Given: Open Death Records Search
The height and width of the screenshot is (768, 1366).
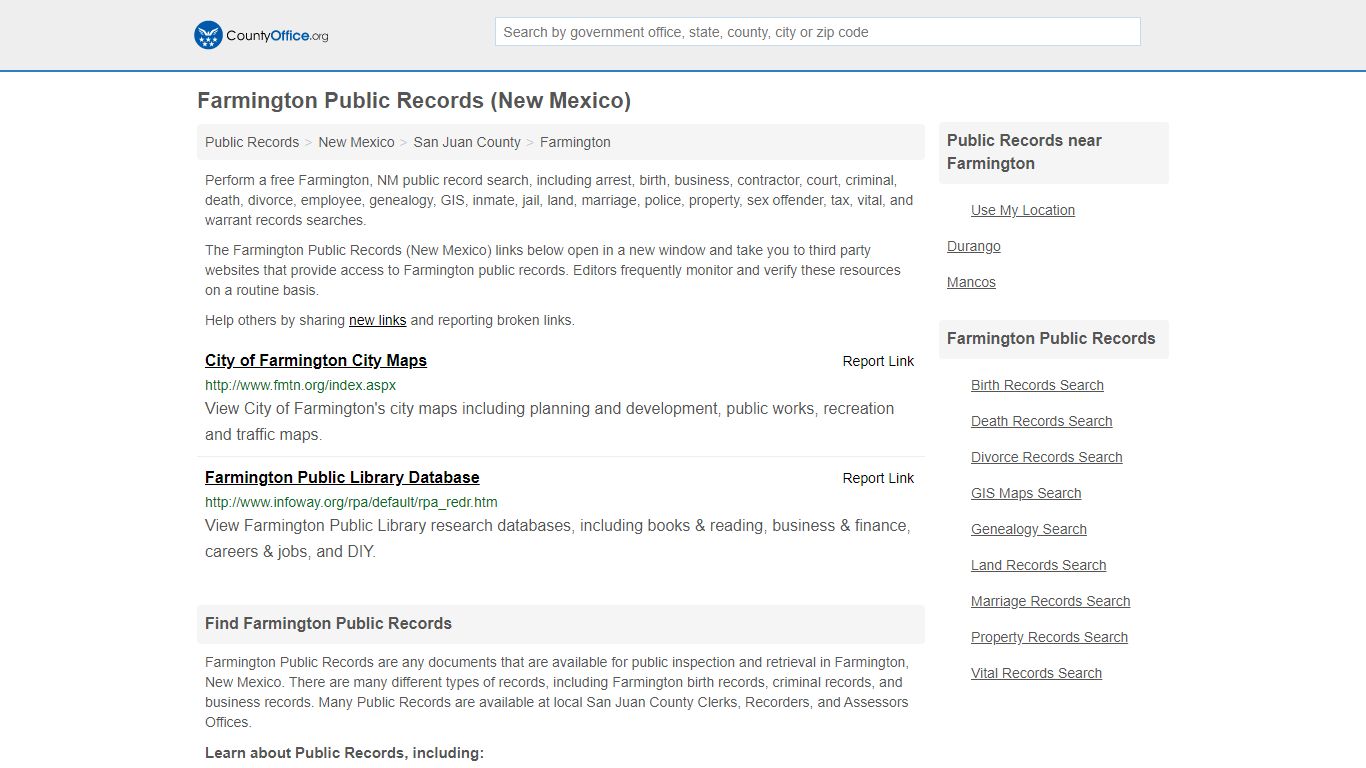Looking at the screenshot, I should click(1041, 421).
